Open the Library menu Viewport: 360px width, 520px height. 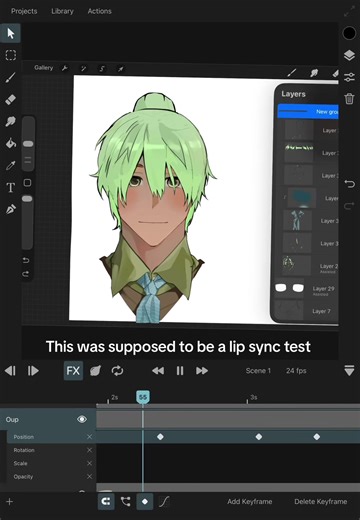coord(62,11)
